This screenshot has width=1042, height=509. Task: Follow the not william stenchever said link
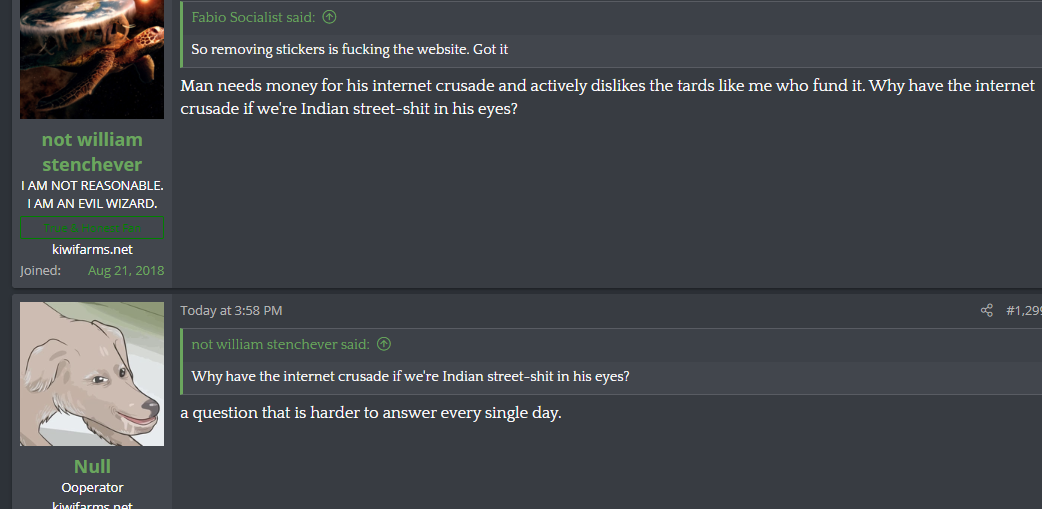pyautogui.click(x=280, y=344)
